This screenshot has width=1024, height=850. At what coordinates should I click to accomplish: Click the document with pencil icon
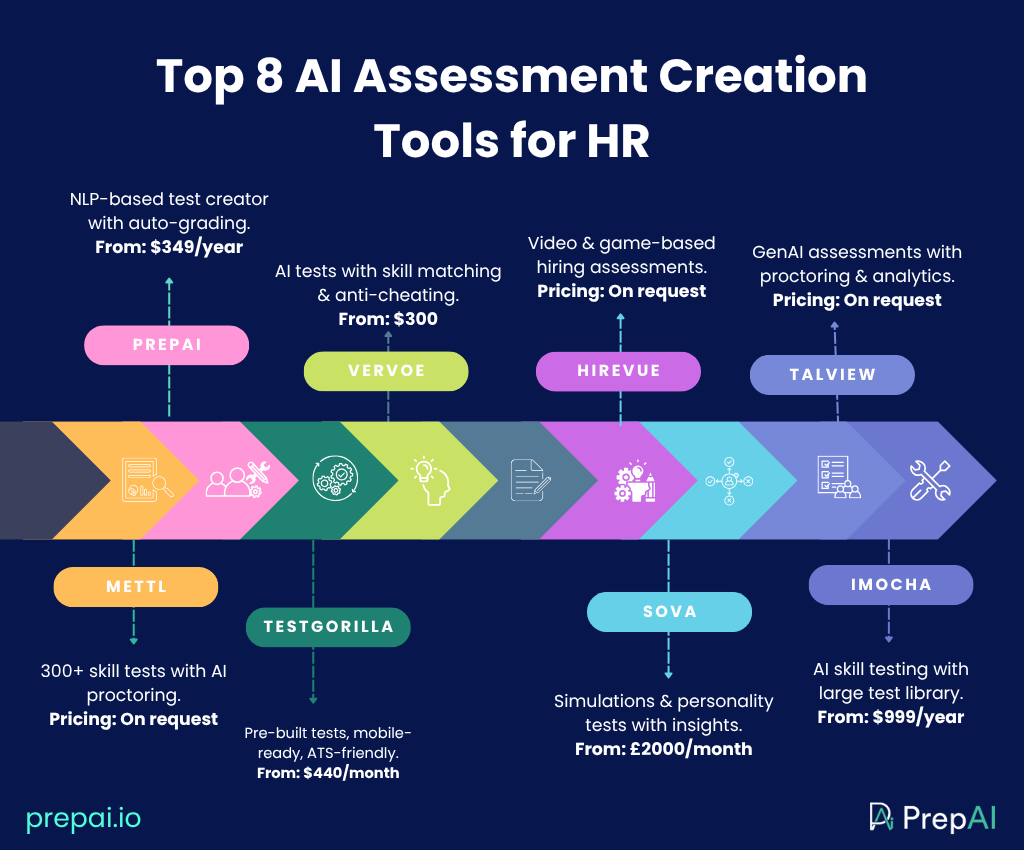coord(531,479)
